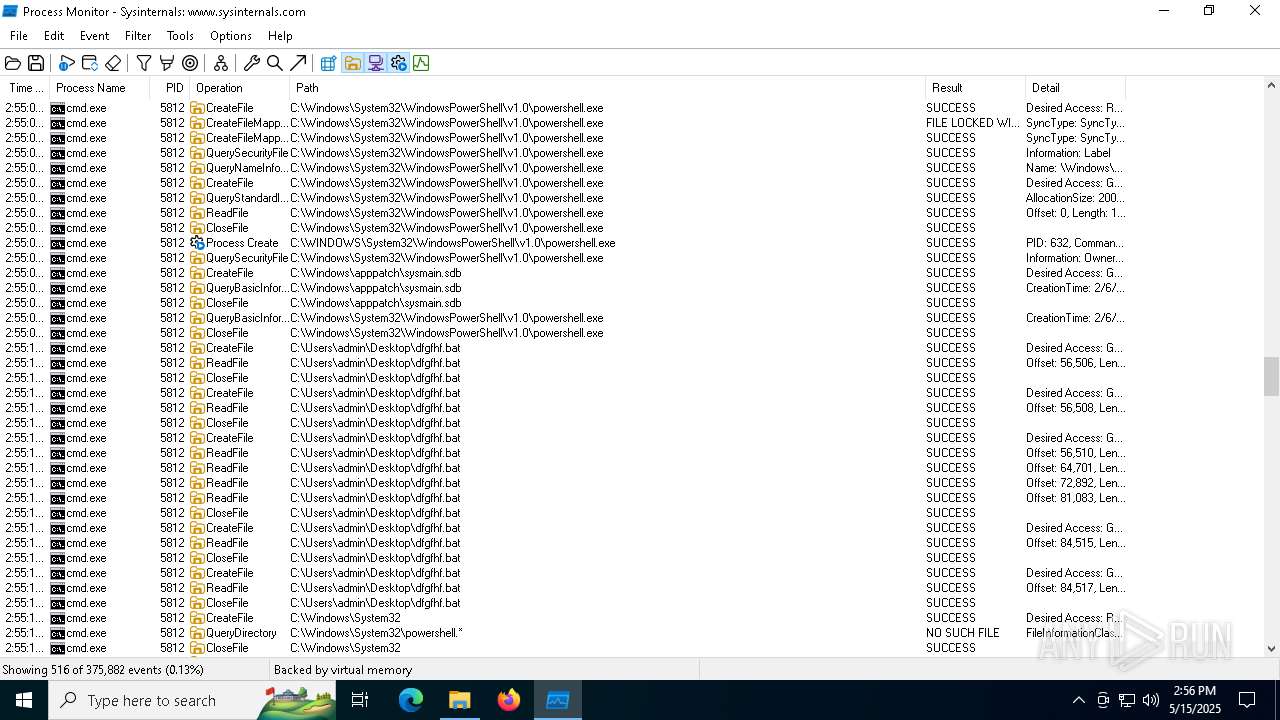Toggle Show Network Activity icon
Image resolution: width=1280 pixels, height=720 pixels.
375,63
